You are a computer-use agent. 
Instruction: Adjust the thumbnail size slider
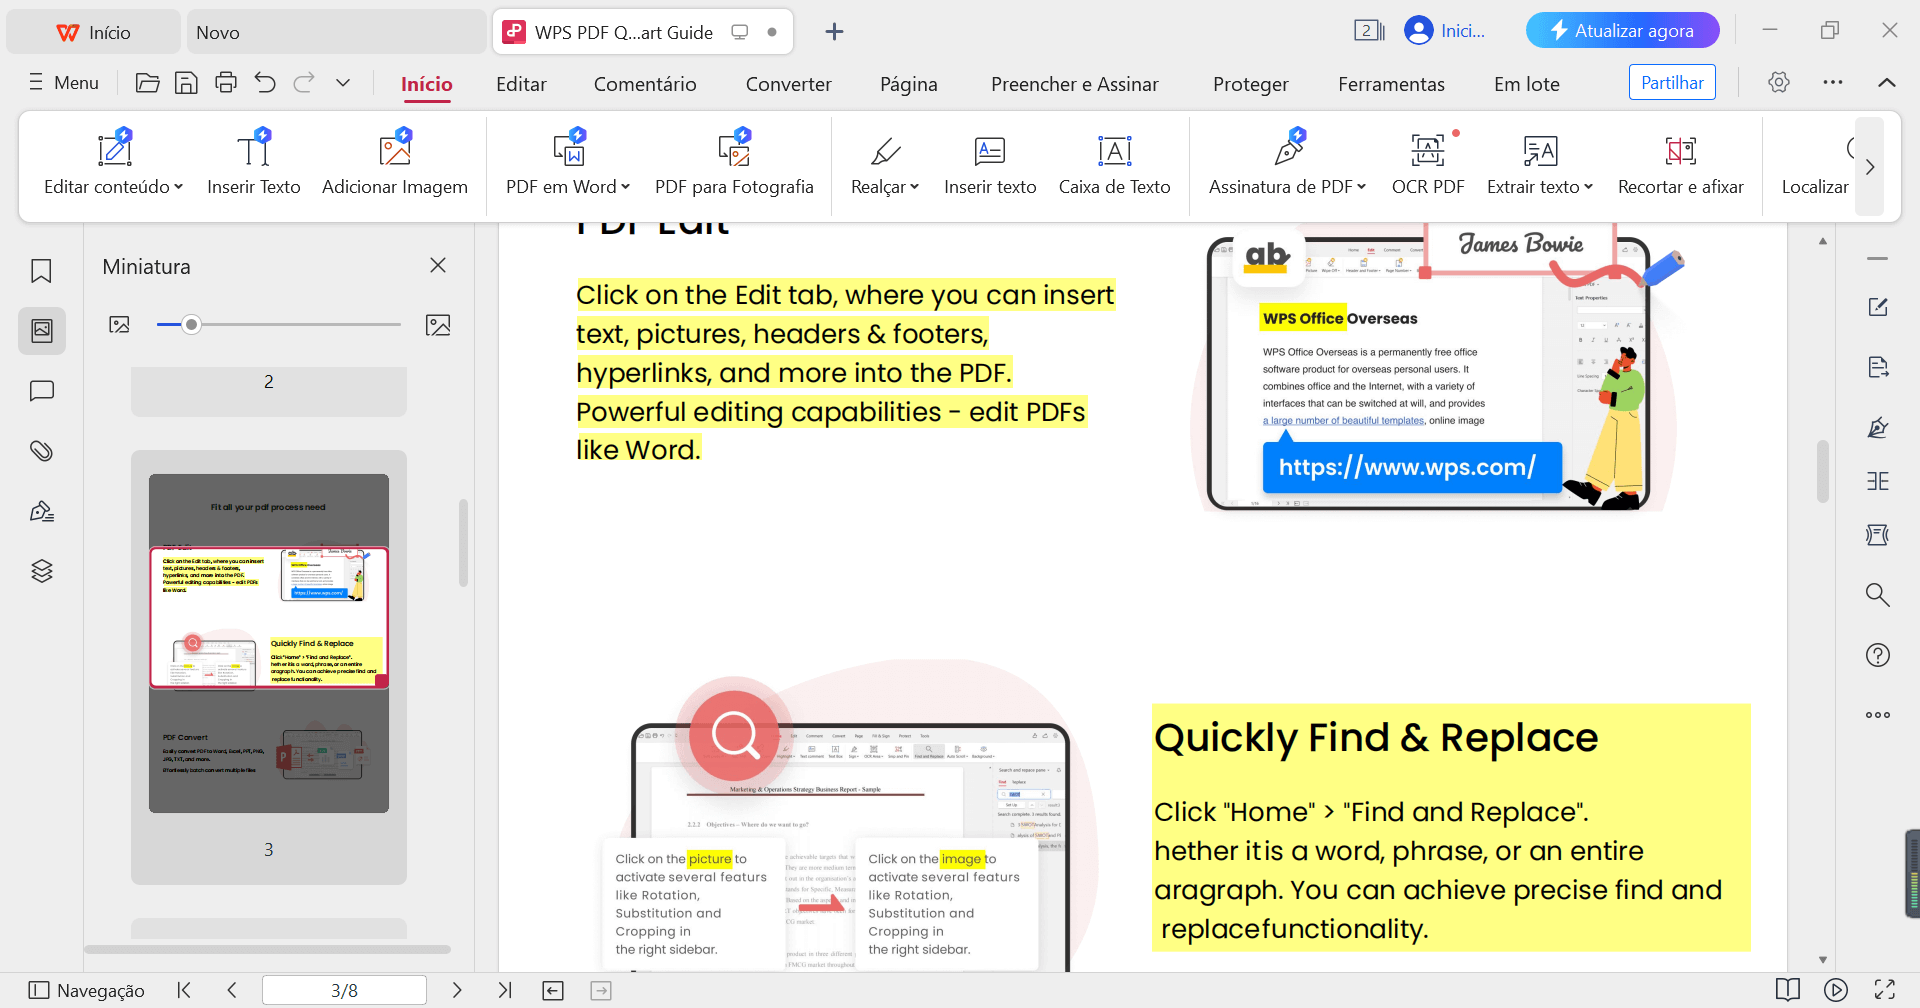coord(192,324)
